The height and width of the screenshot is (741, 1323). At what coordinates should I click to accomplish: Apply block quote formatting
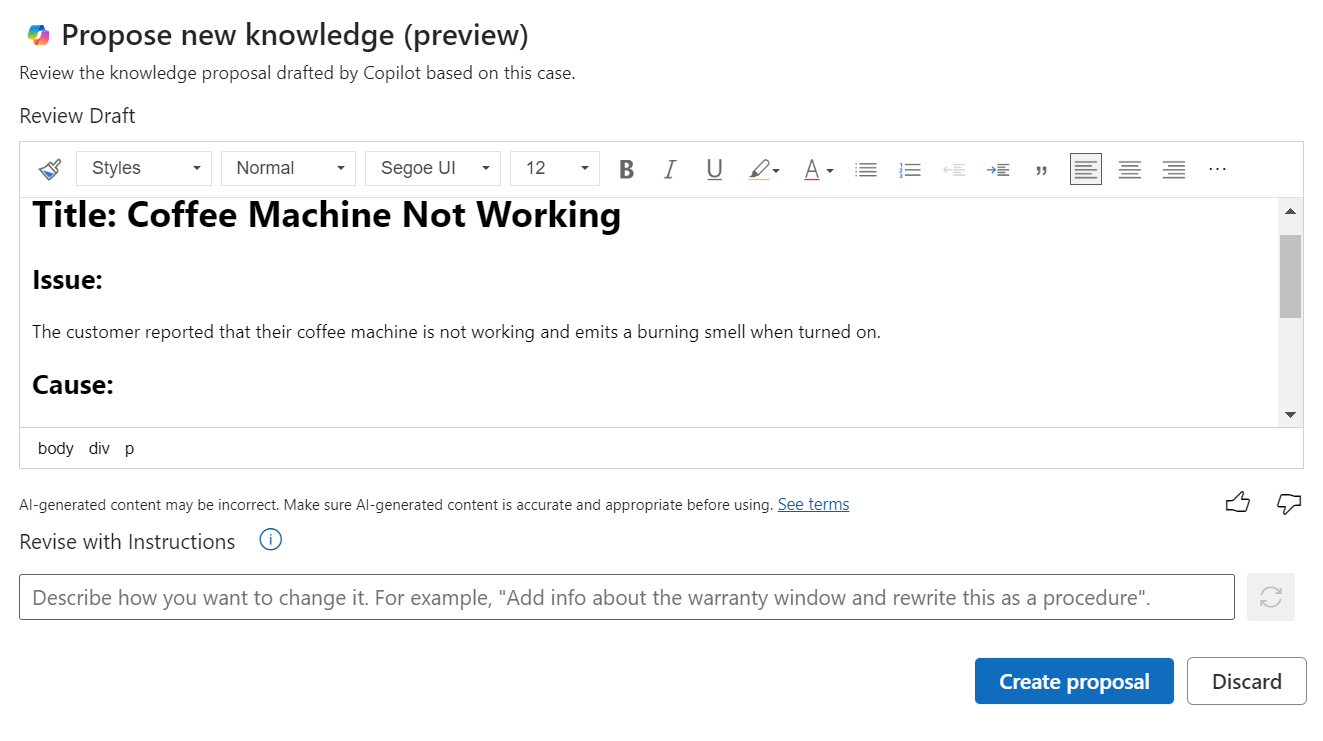[x=1041, y=169]
